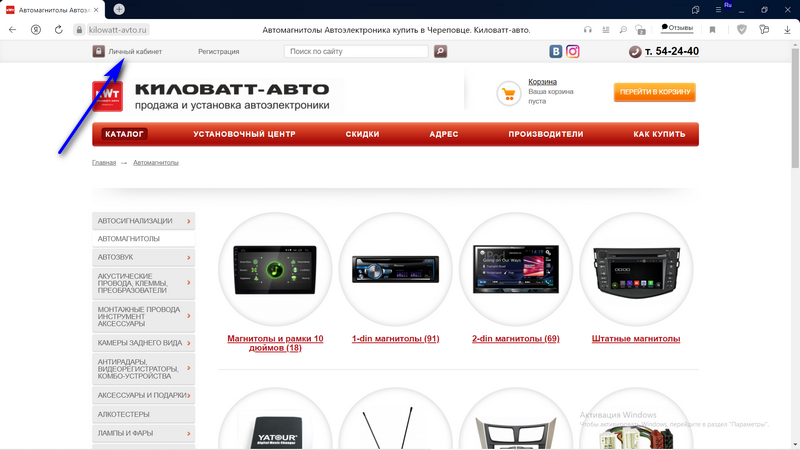Expand the Камеры заднего вида arrow
This screenshot has height=450, width=800.
[189, 343]
